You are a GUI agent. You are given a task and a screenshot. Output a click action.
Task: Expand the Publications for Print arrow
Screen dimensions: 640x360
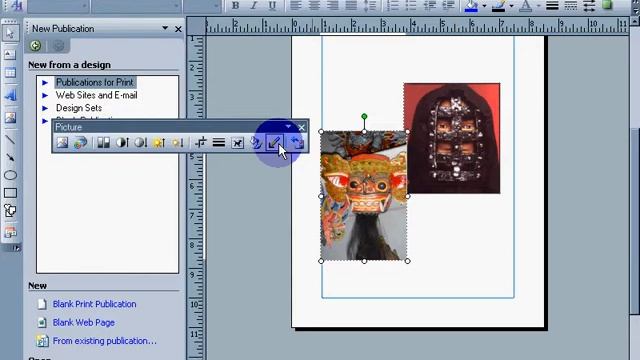[45, 83]
